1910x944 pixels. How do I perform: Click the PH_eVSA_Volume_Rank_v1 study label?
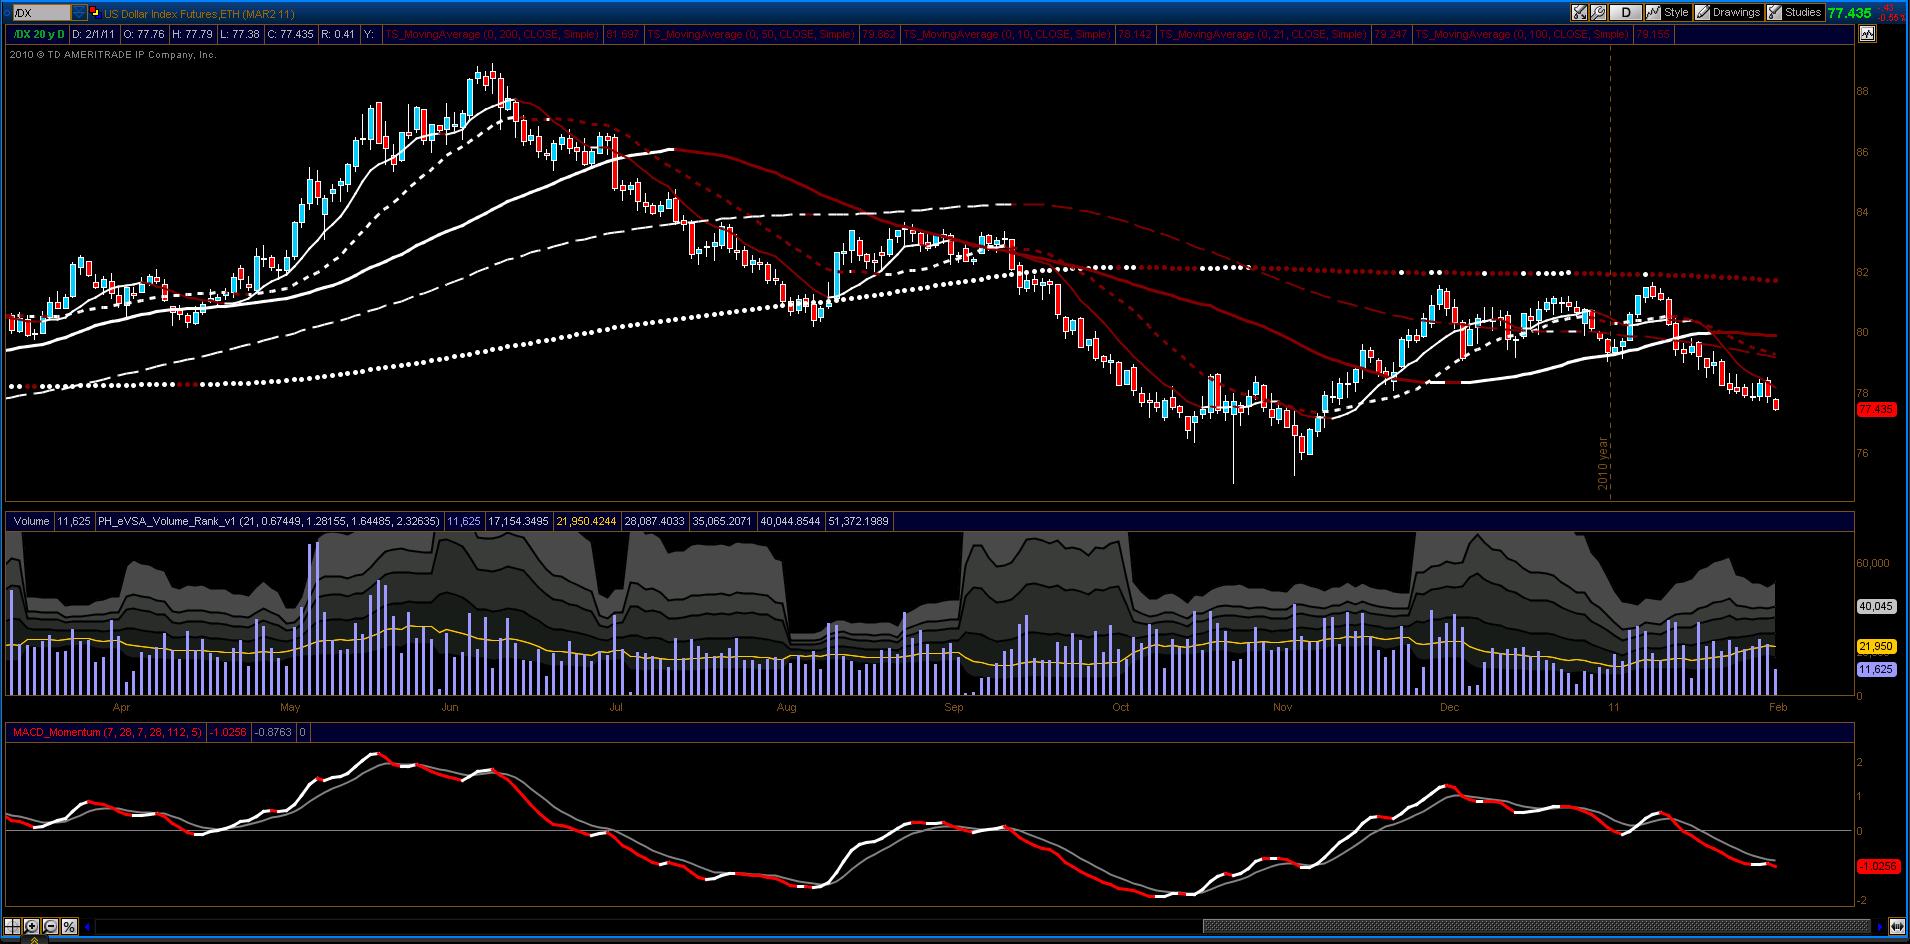(268, 521)
